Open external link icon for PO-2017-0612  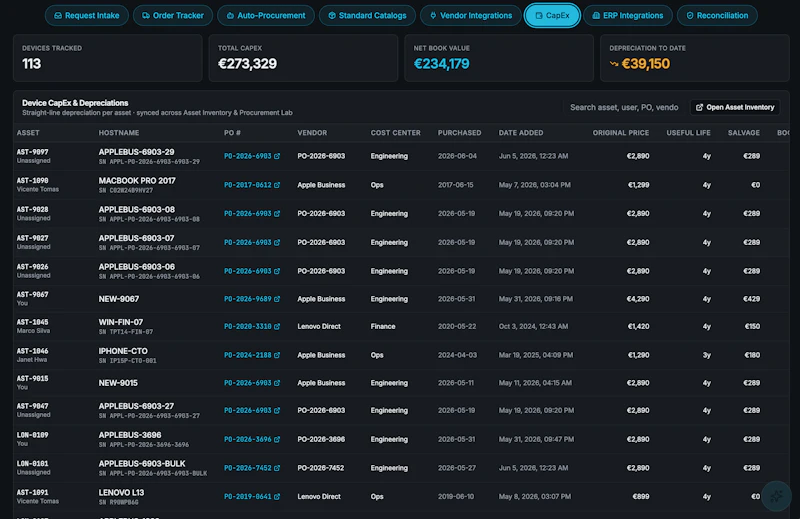pyautogui.click(x=277, y=185)
